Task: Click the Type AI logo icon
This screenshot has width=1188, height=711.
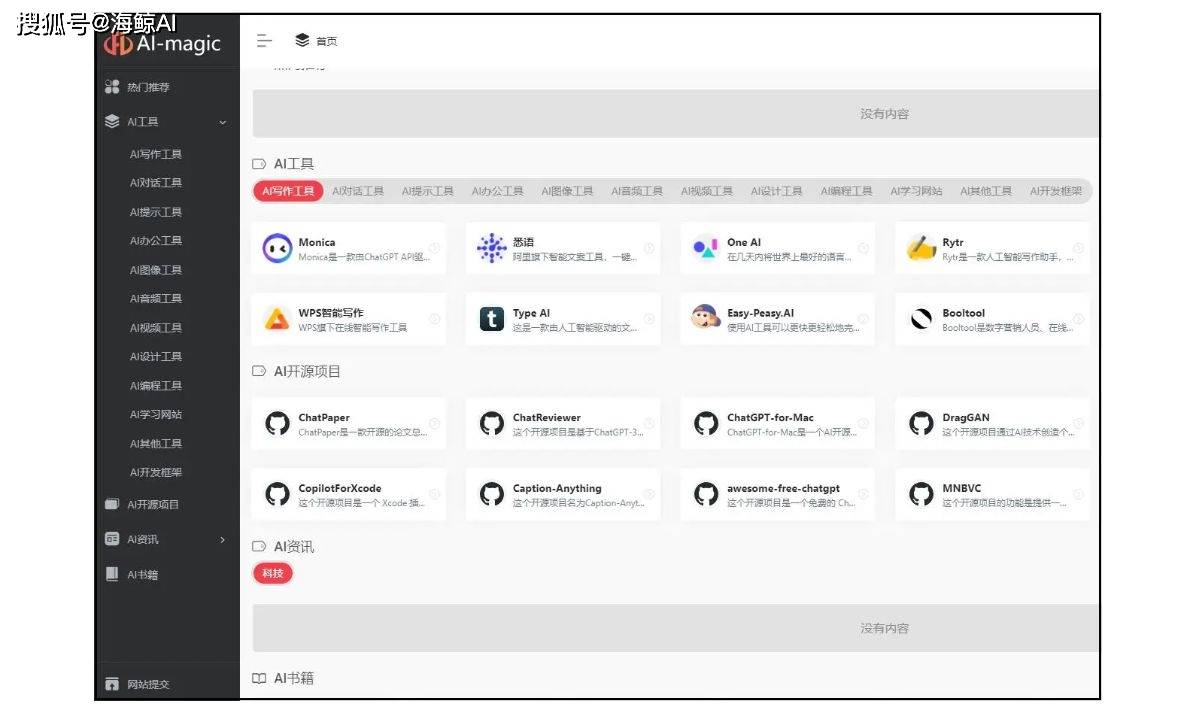Action: click(492, 319)
